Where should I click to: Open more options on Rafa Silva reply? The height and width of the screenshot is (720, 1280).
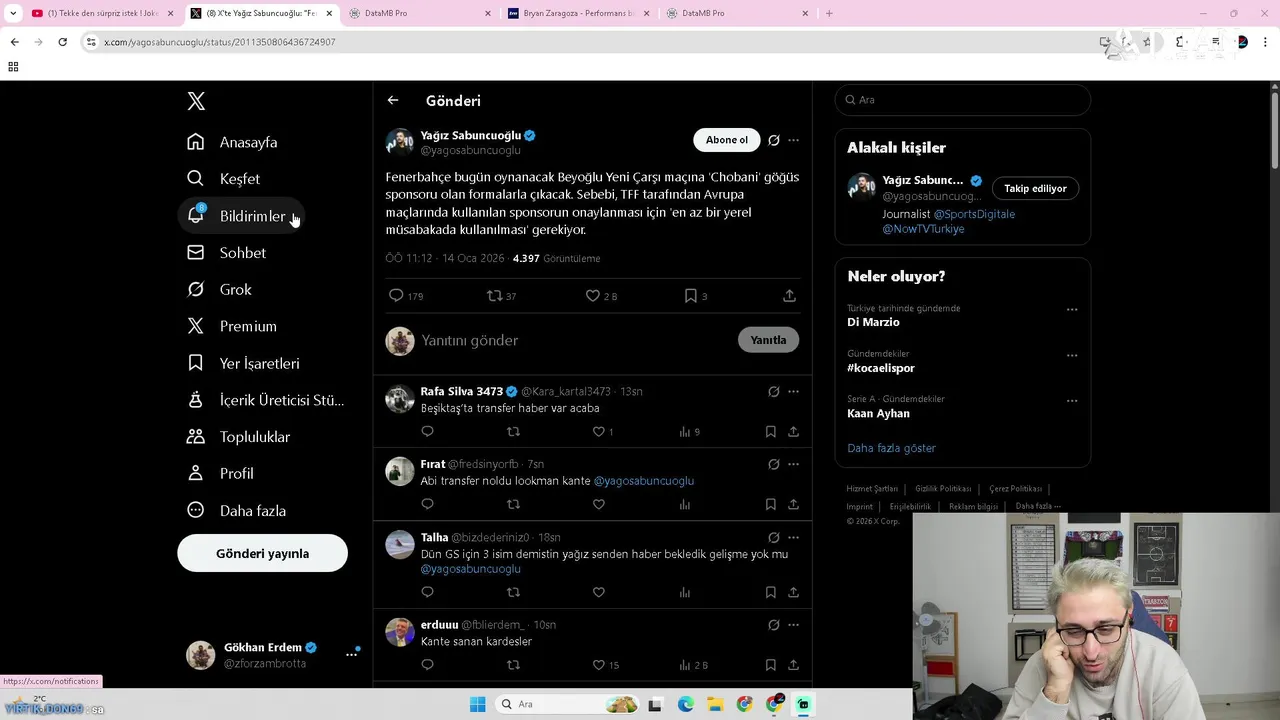pos(793,391)
